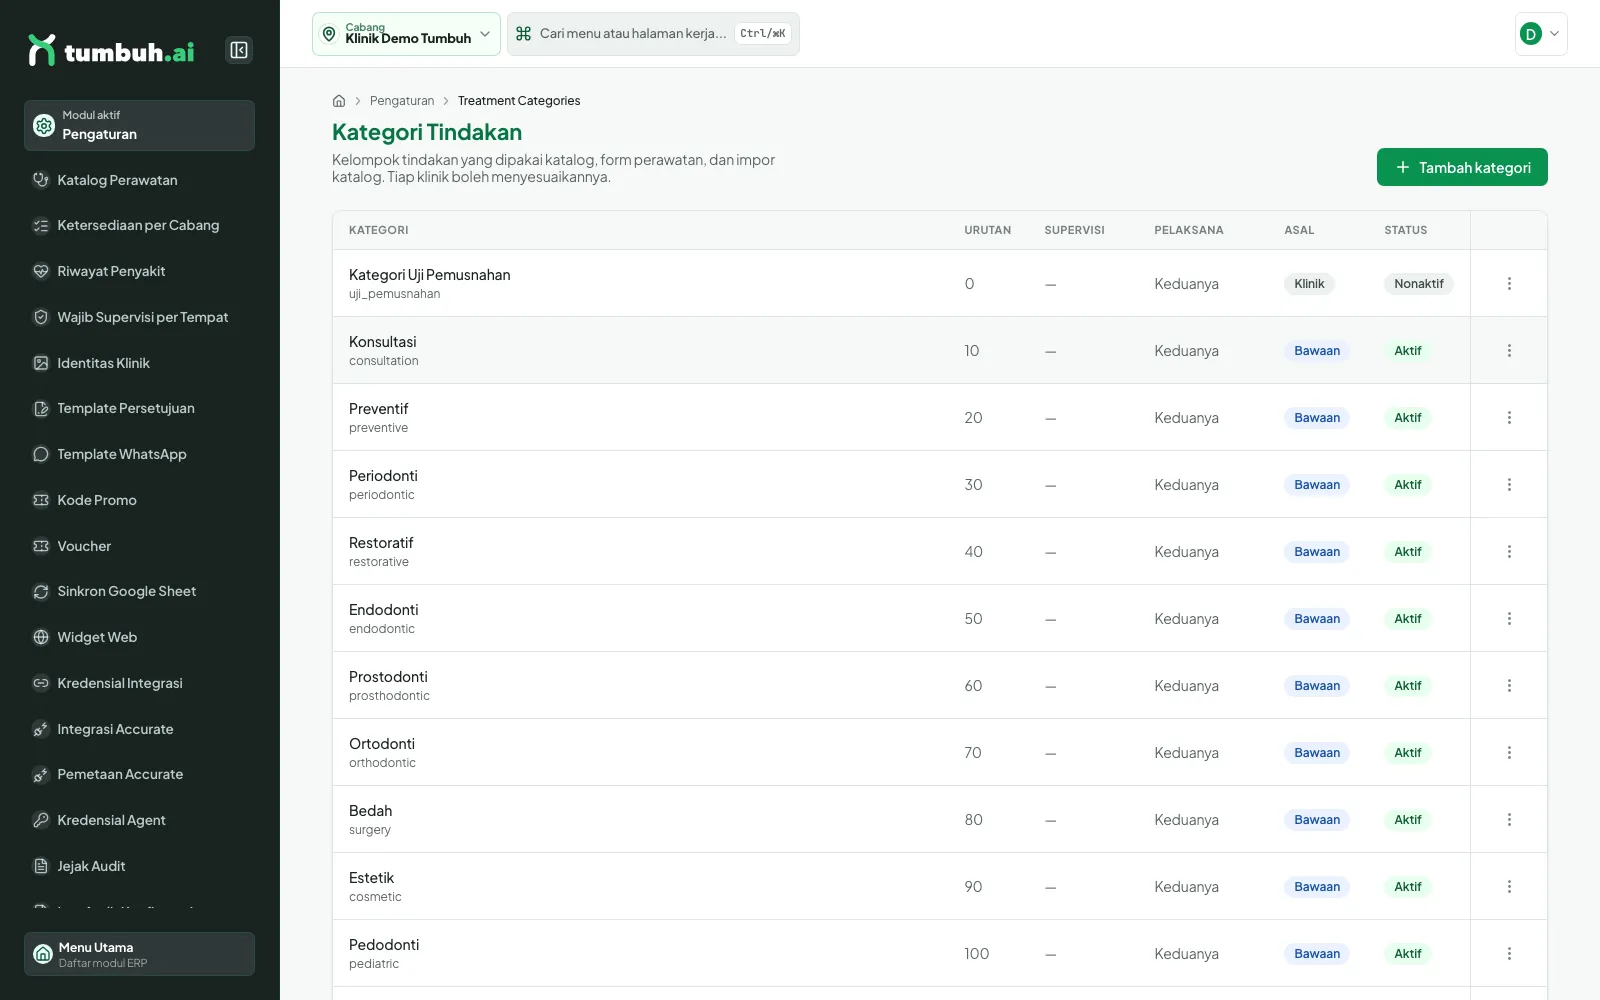Click the Klinik origin badge
This screenshot has width=1600, height=1000.
[1309, 284]
